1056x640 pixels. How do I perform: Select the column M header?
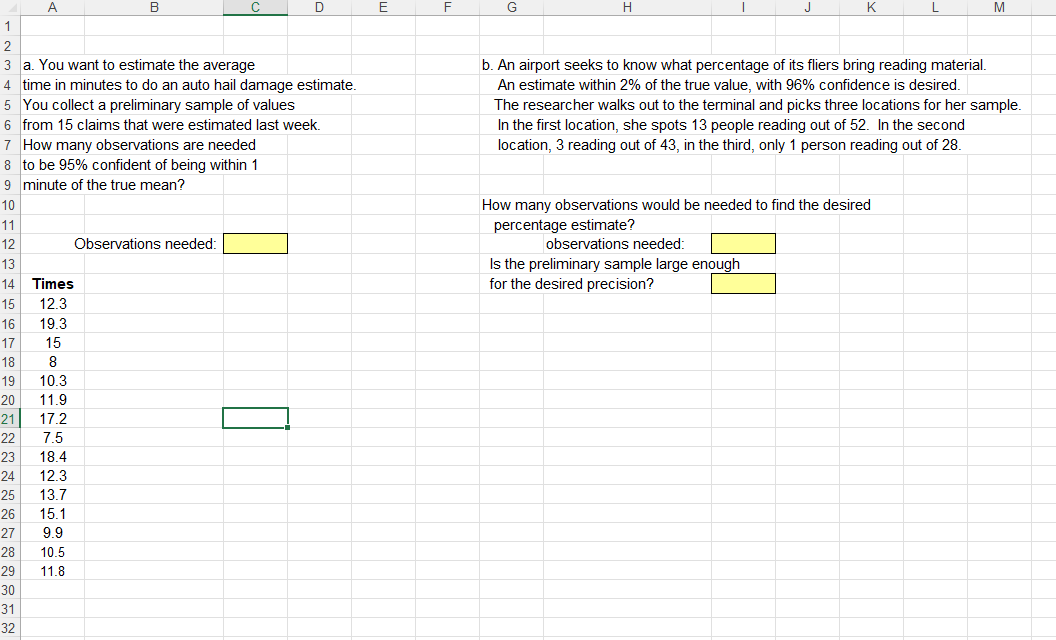pyautogui.click(x=999, y=7)
